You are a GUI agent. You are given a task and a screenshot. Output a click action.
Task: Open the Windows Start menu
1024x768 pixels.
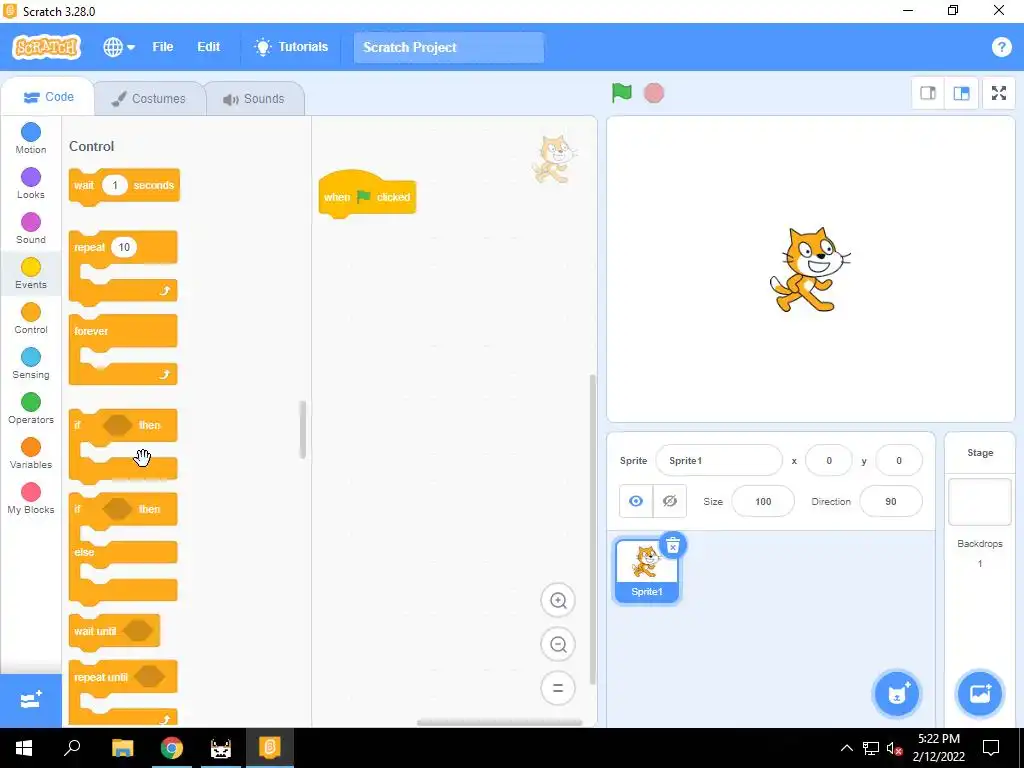click(24, 748)
